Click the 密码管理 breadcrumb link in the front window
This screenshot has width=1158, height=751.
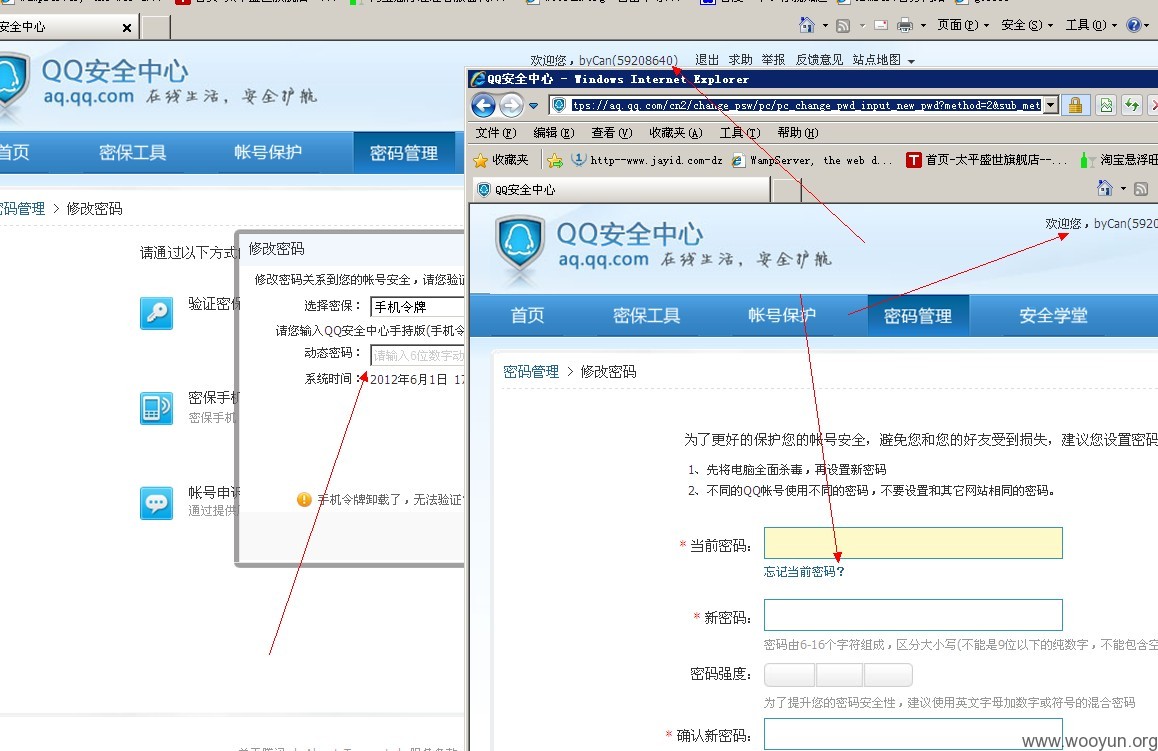(531, 371)
